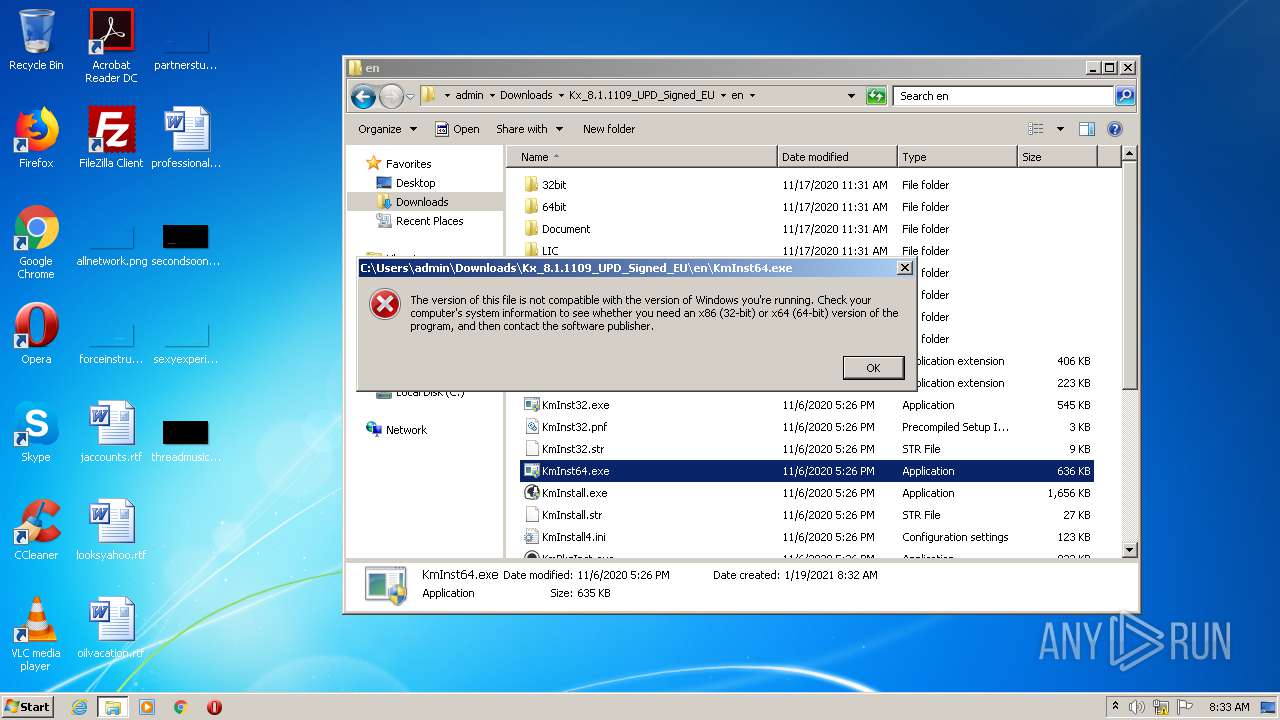
Task: Click the taskbar Opera icon
Action: (214, 707)
